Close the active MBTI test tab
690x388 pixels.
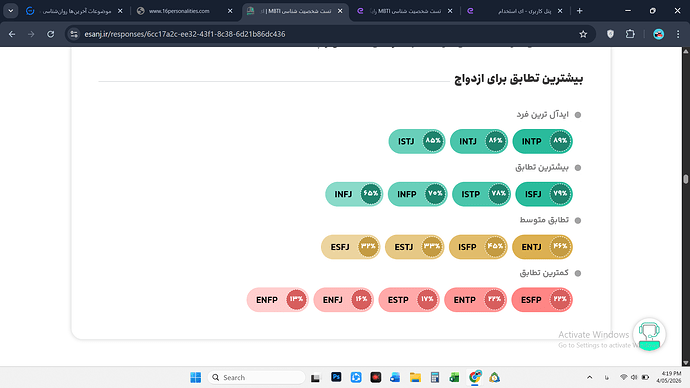(340, 11)
